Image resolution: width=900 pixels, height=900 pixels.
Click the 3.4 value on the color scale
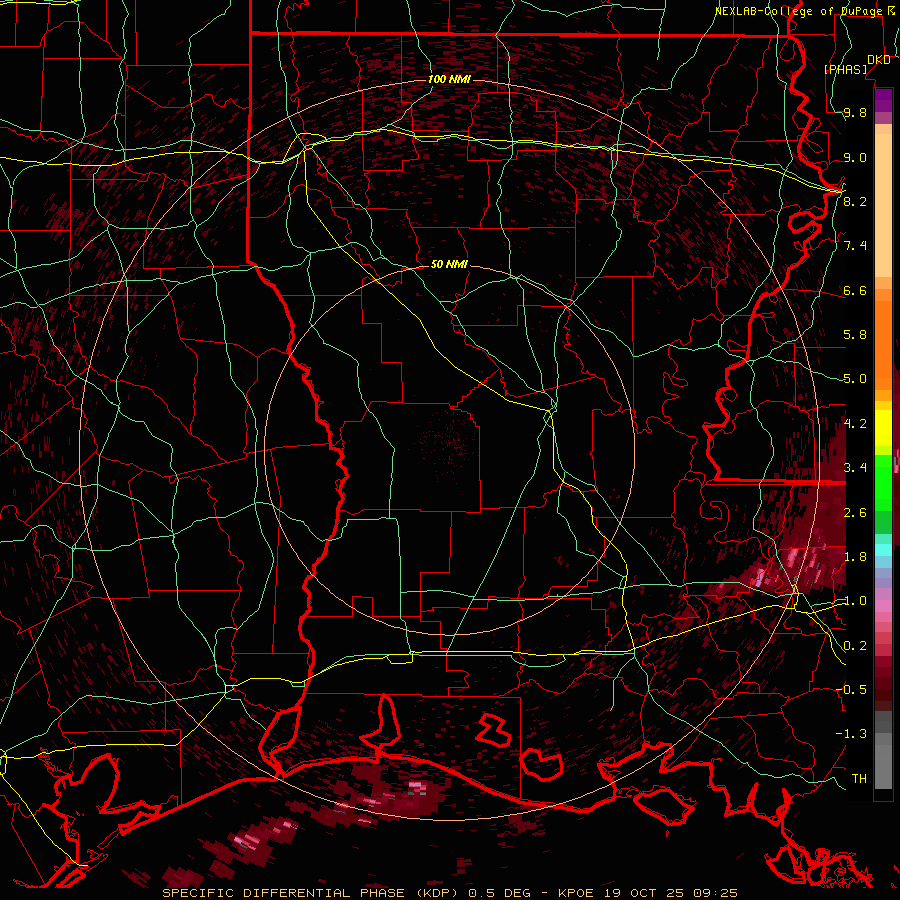pos(855,468)
